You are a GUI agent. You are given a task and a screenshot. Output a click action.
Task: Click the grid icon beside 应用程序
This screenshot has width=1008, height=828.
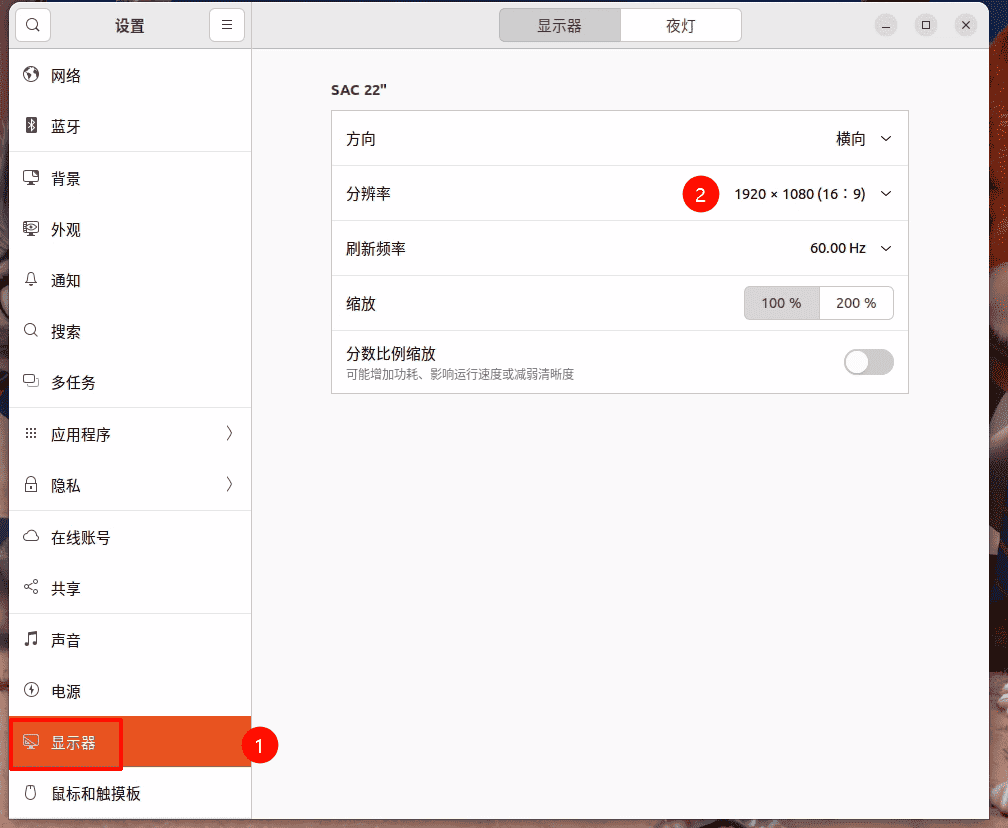(x=31, y=433)
